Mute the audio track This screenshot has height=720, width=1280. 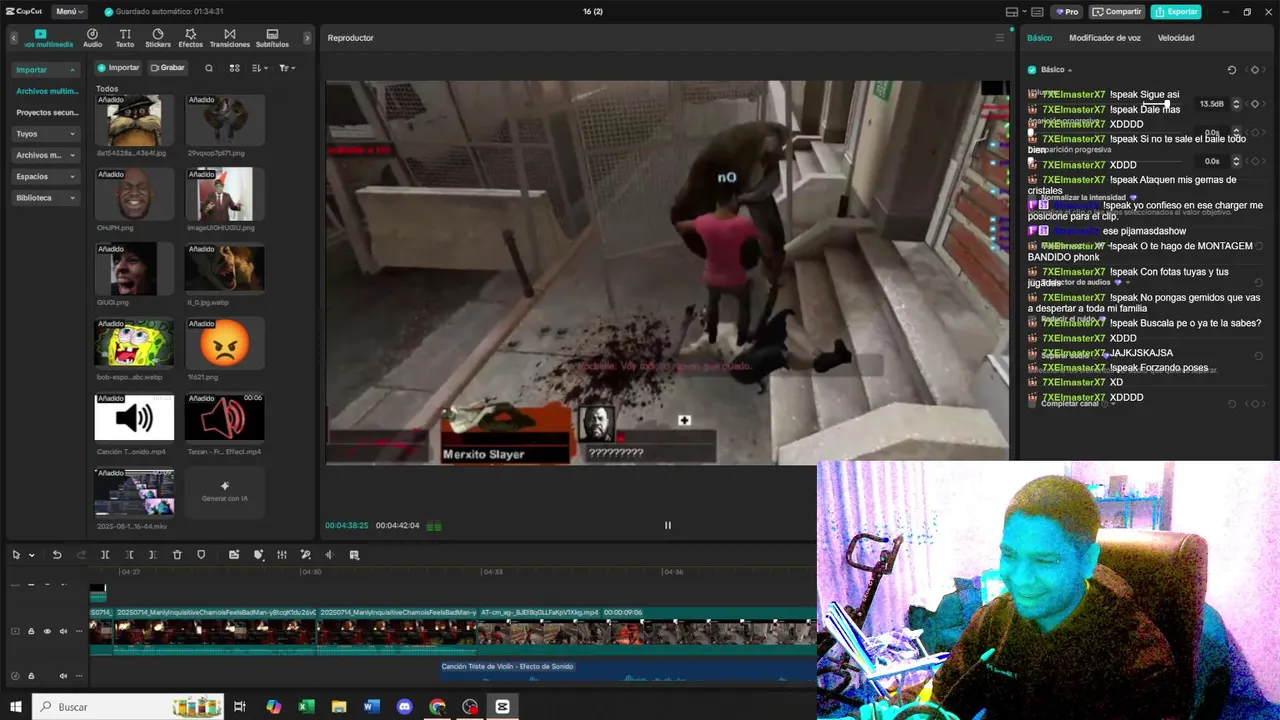pos(63,675)
